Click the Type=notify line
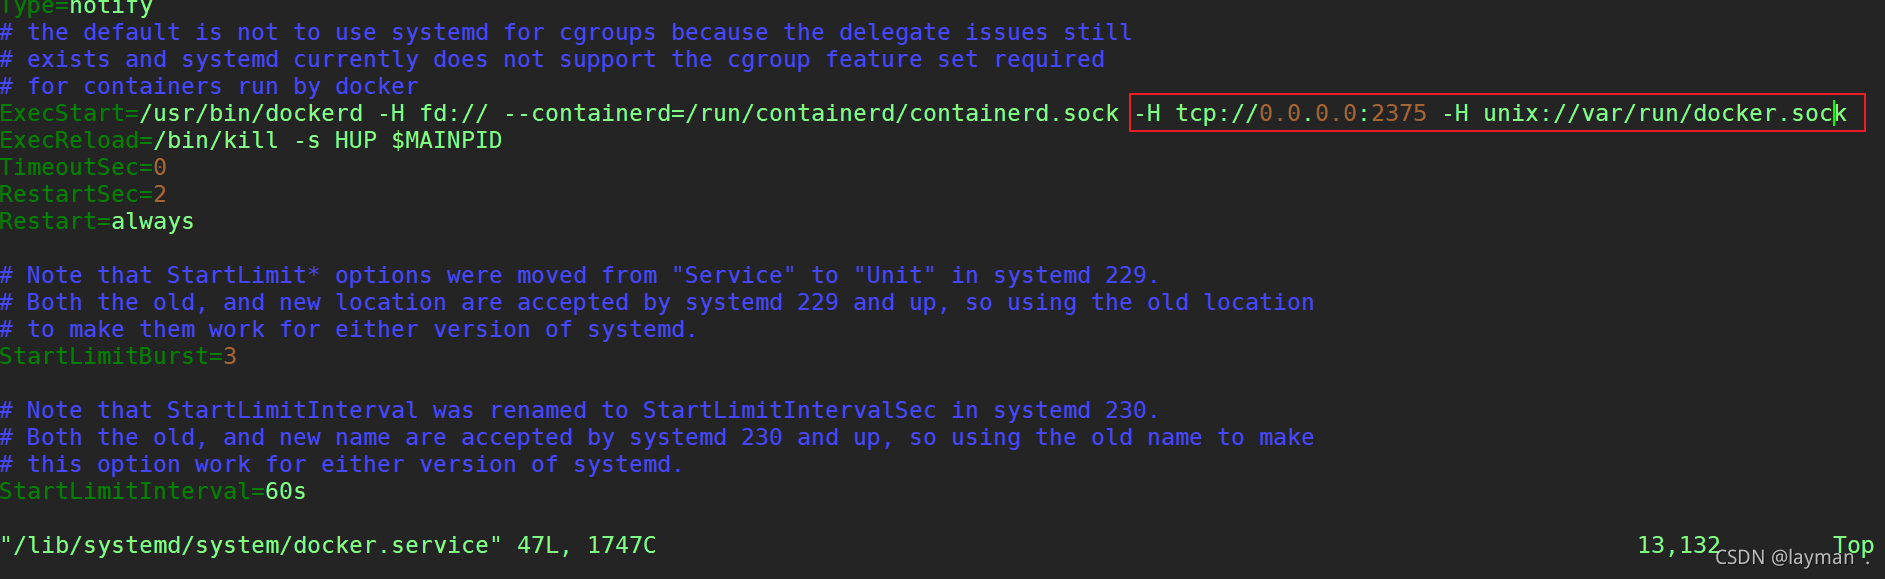Image resolution: width=1885 pixels, height=579 pixels. [x=76, y=8]
